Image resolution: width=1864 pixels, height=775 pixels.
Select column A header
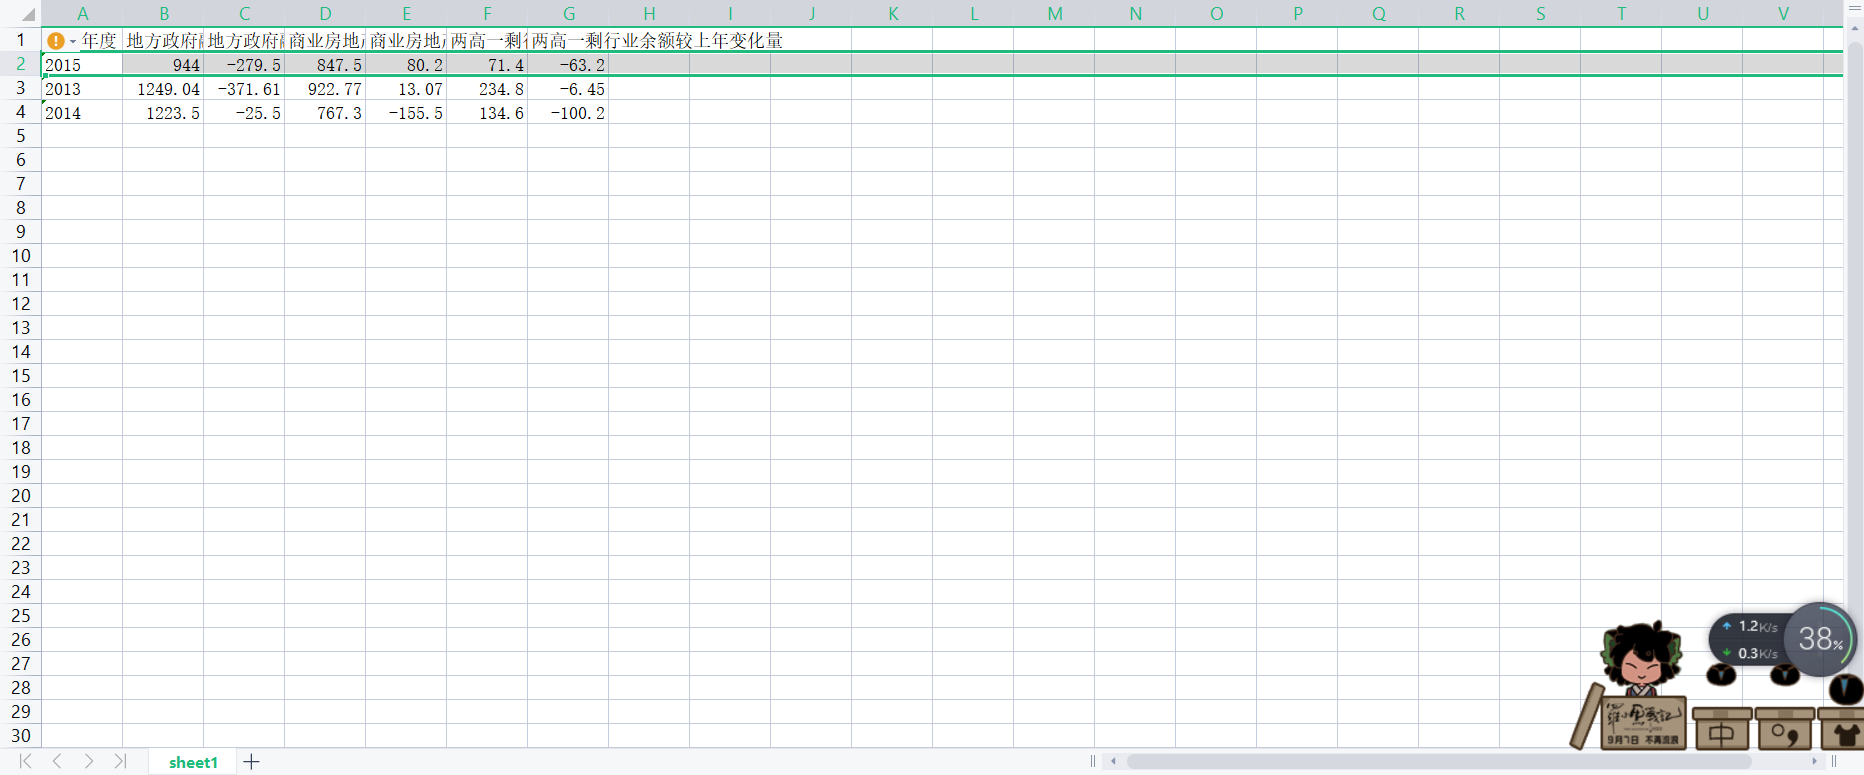(x=82, y=14)
